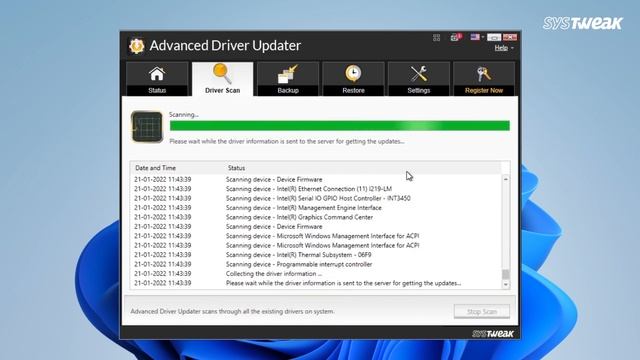Minimize the Advanced Driver Updater window
Screen dimensions: 640x360
tap(494, 38)
